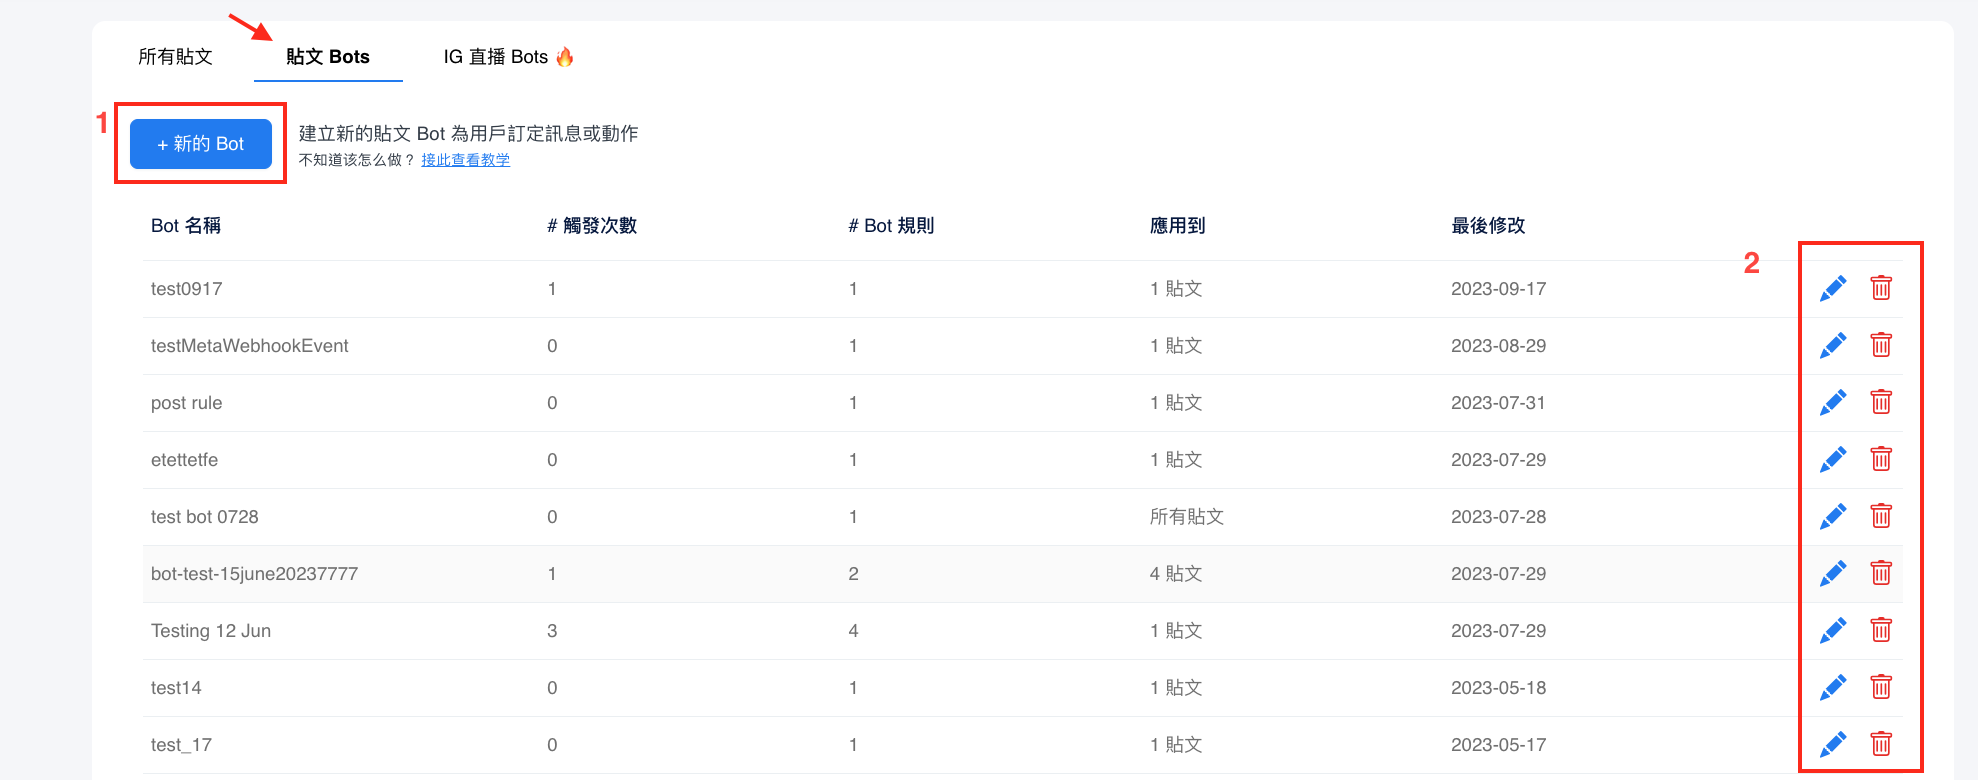Image resolution: width=1978 pixels, height=780 pixels.
Task: Edit the post rule bot
Action: (1832, 403)
